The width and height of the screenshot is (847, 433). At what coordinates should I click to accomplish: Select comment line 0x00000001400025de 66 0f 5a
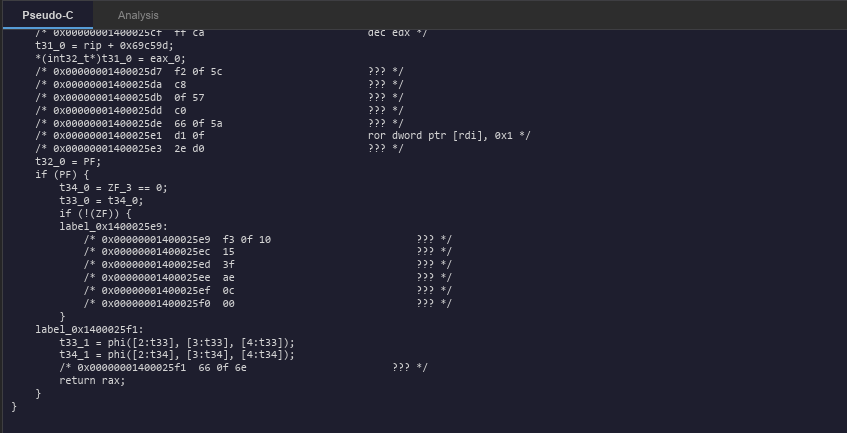point(219,123)
